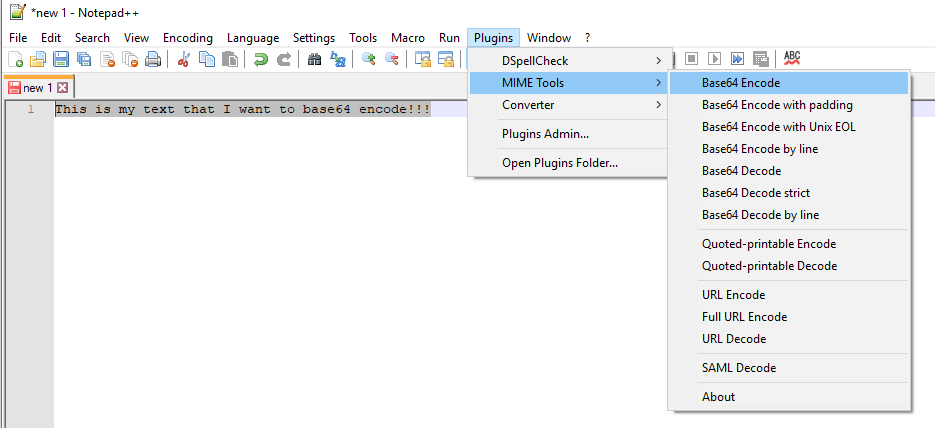This screenshot has width=935, height=428.
Task: Open the Language menu
Action: coord(253,38)
